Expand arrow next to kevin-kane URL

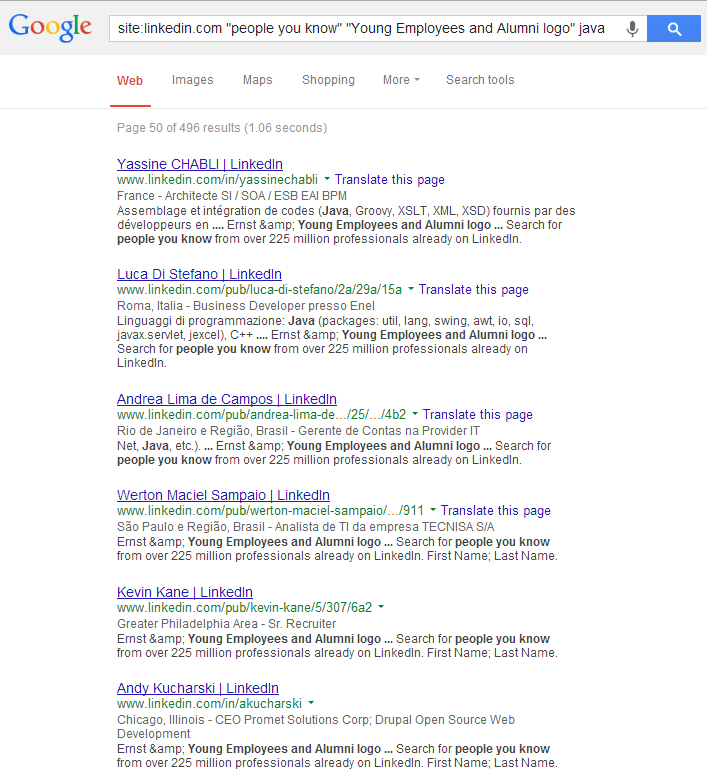point(381,606)
